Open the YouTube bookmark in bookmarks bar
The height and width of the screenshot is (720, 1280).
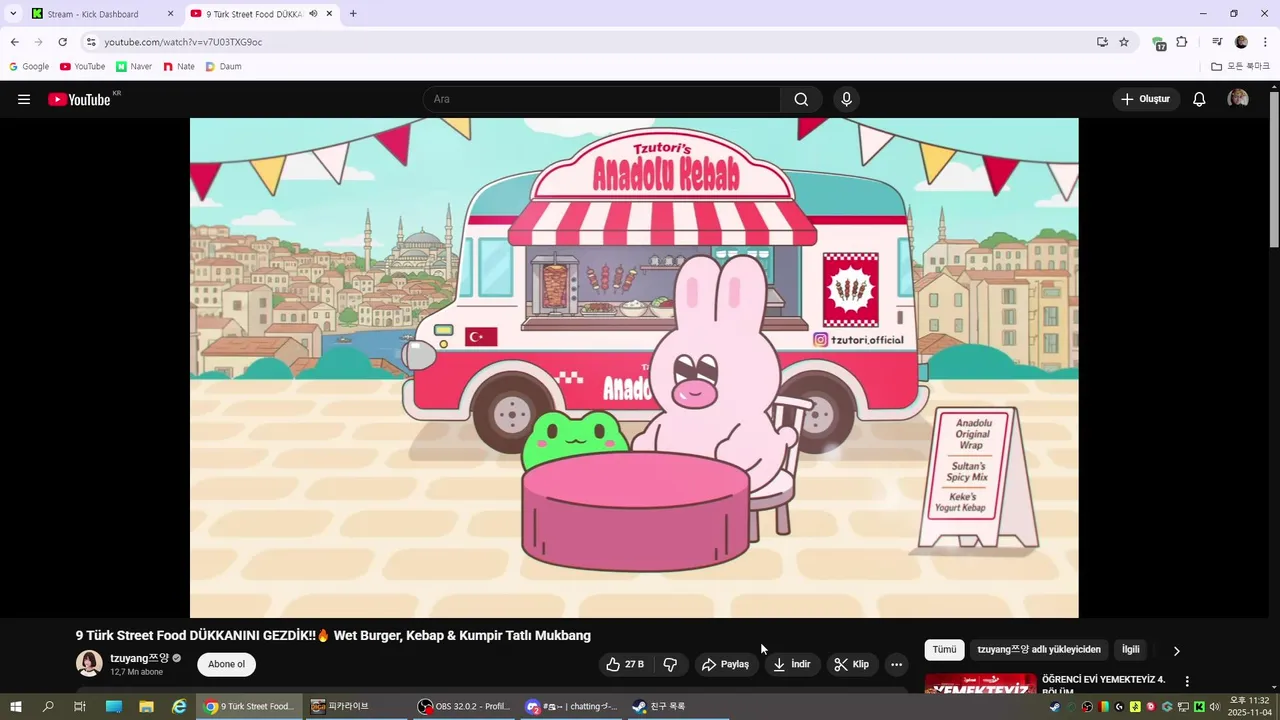[x=82, y=67]
